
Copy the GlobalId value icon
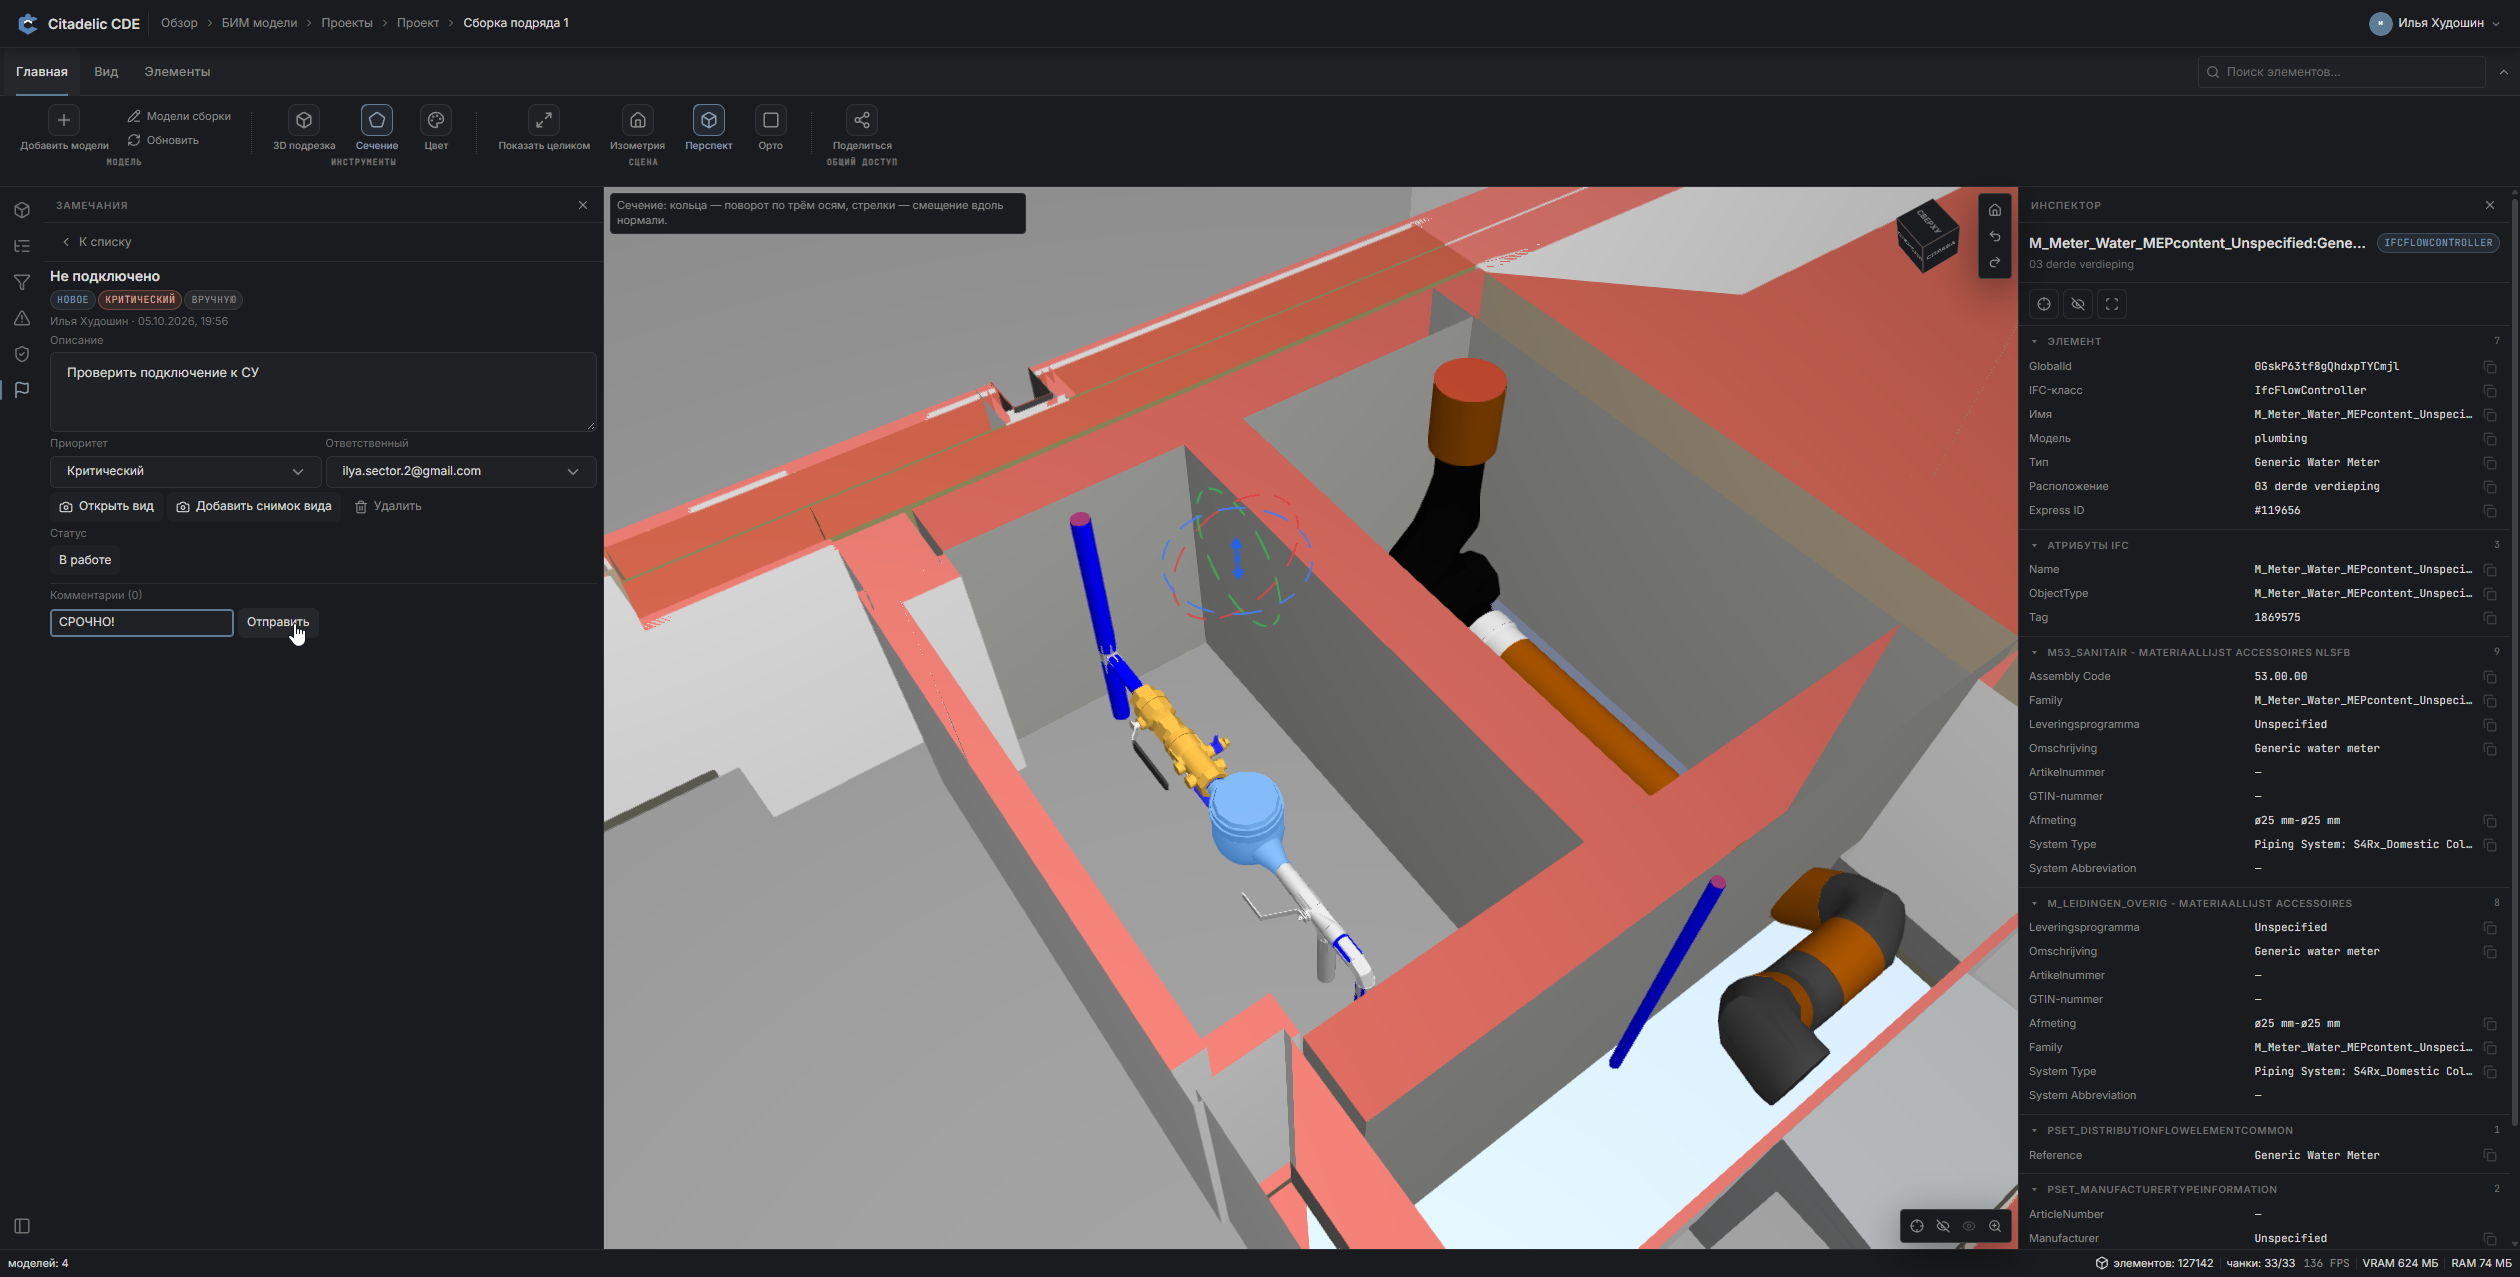click(2490, 367)
